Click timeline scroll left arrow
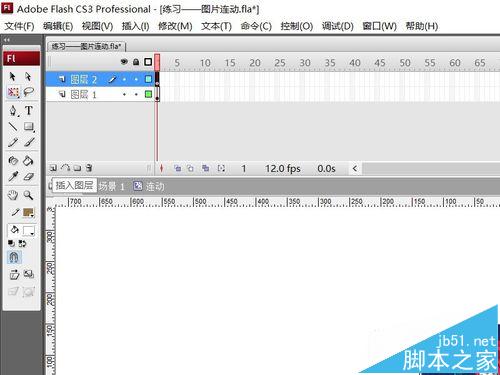Image resolution: width=500 pixels, height=375 pixels. click(x=355, y=169)
